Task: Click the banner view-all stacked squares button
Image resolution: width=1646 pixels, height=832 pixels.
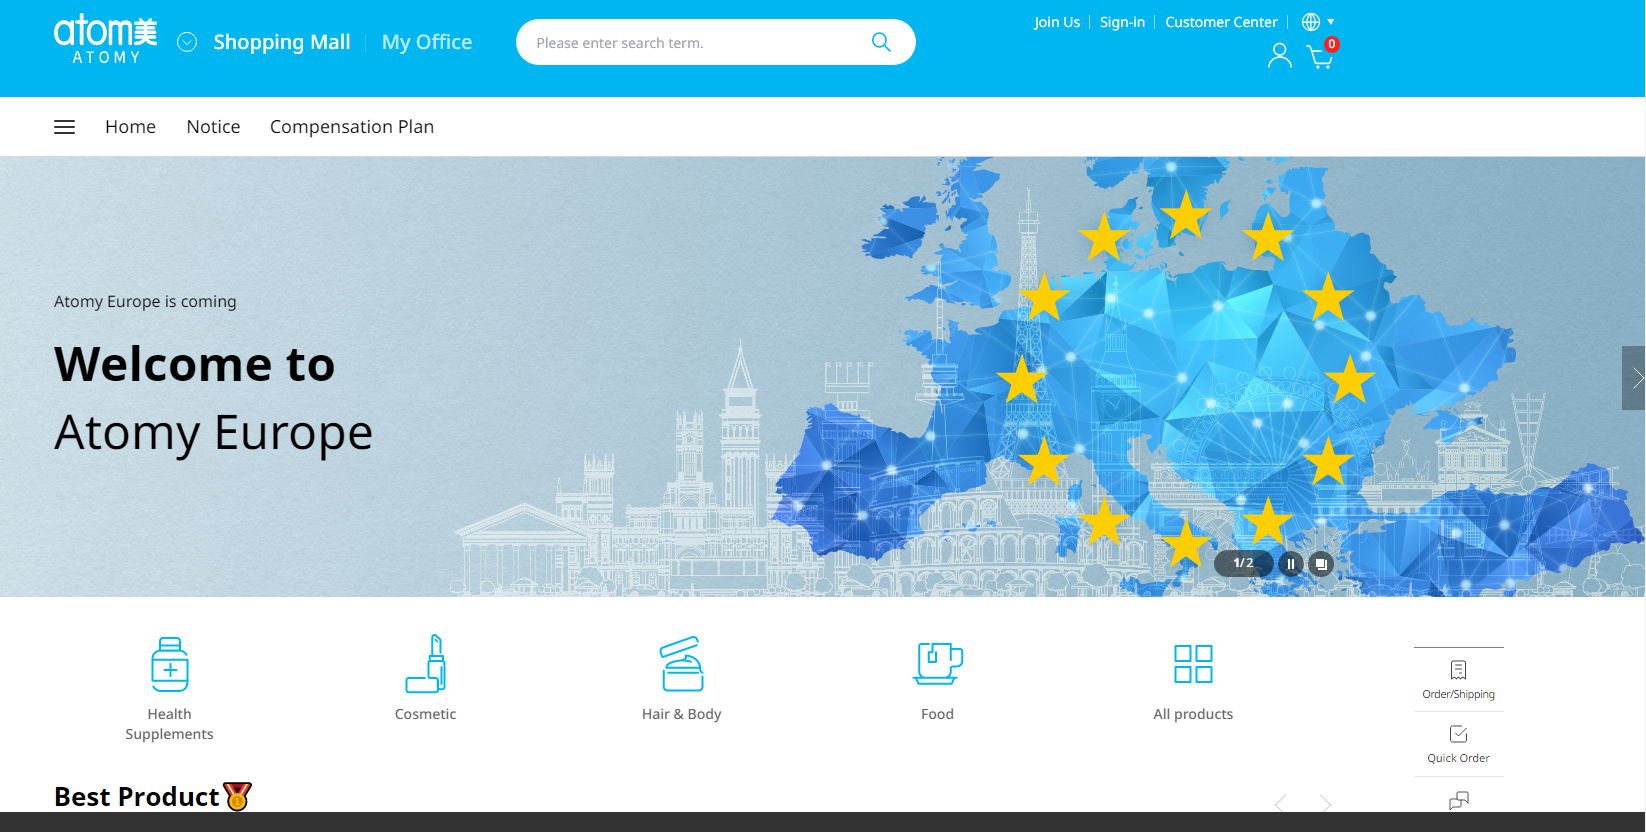Action: tap(1321, 564)
